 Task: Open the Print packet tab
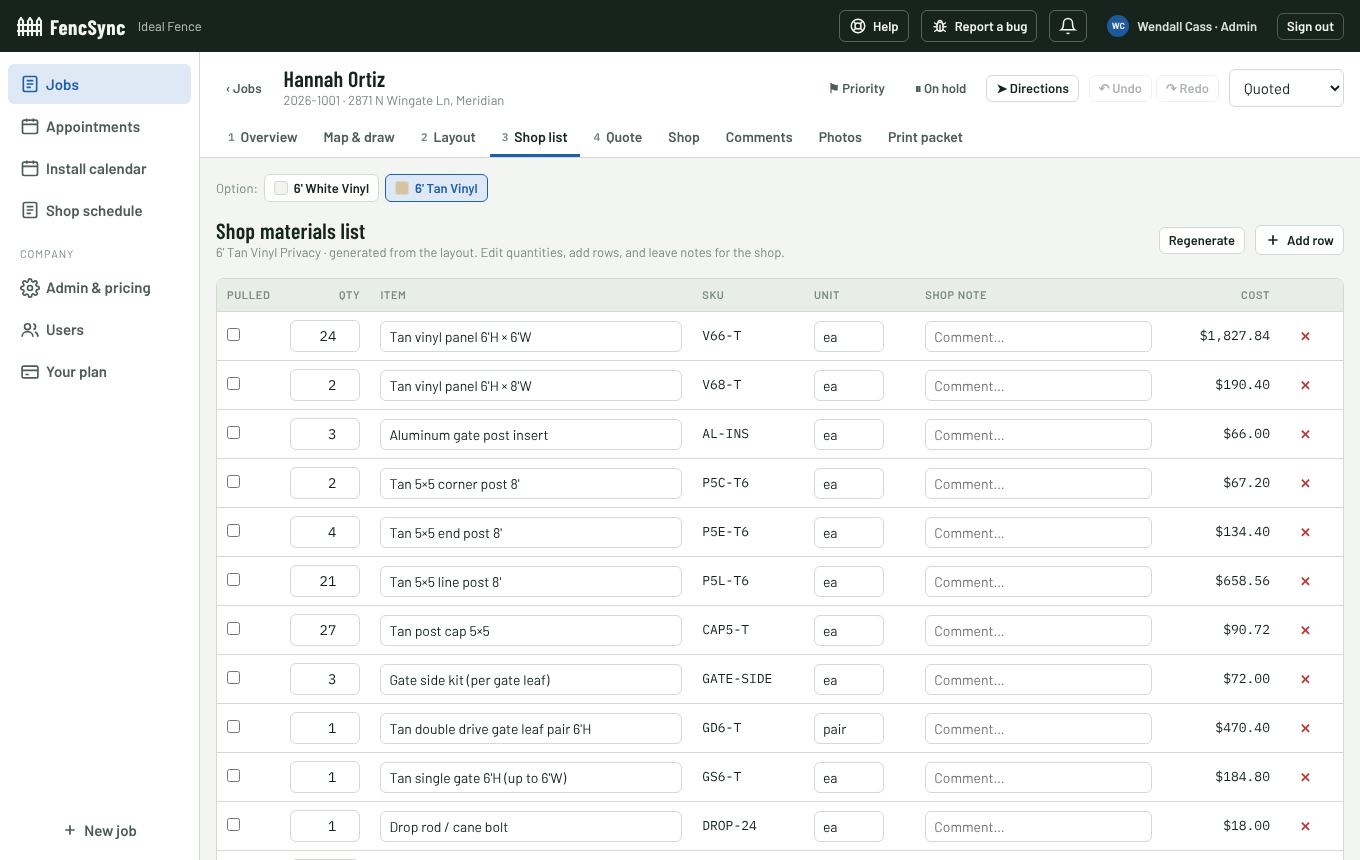[x=925, y=137]
